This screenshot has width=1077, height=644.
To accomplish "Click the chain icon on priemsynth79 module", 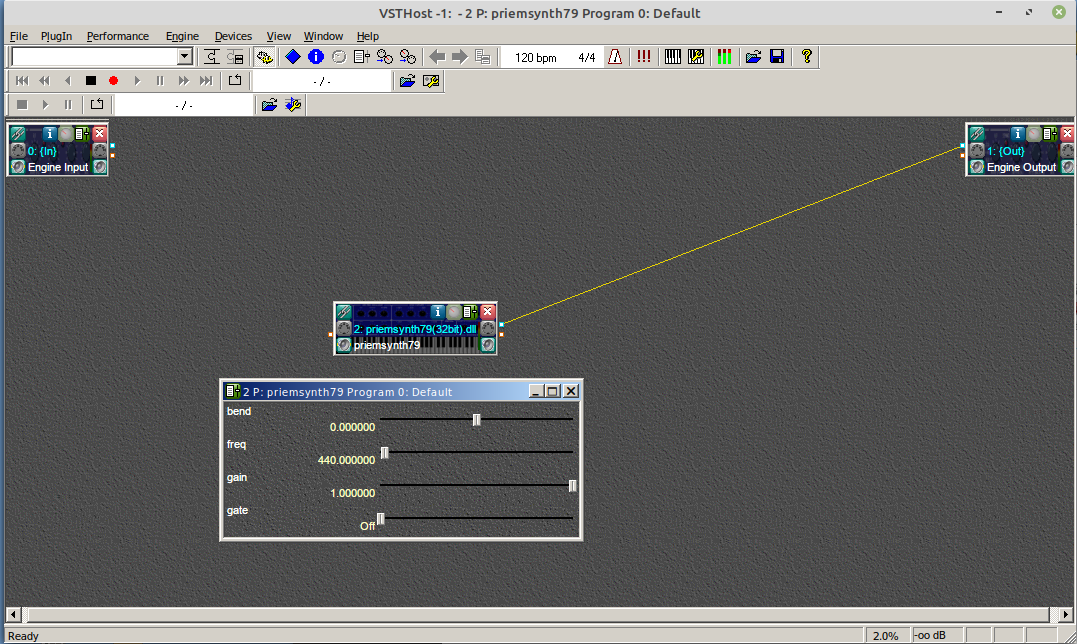I will coord(344,312).
